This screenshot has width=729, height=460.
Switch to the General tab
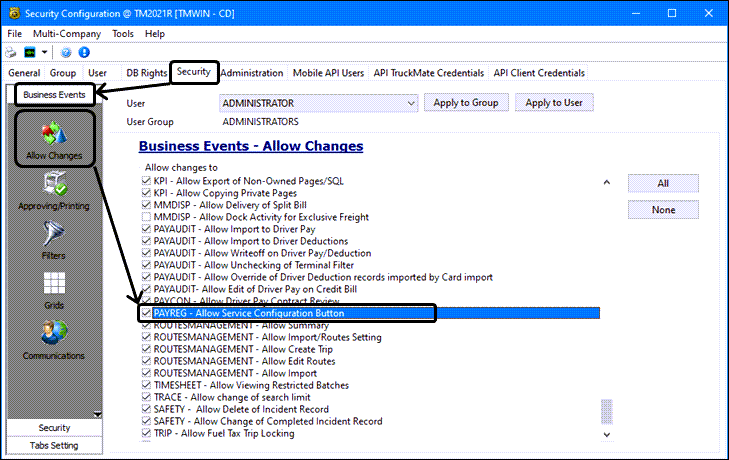(x=24, y=73)
